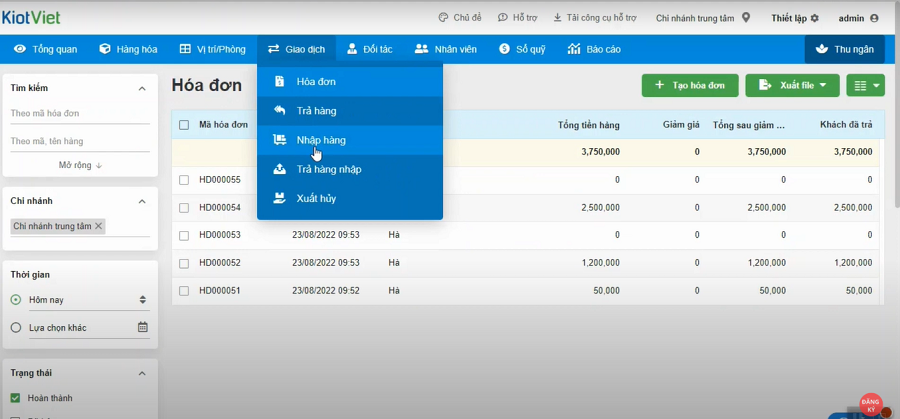Click invoice code HD000052

pyautogui.click(x=220, y=263)
